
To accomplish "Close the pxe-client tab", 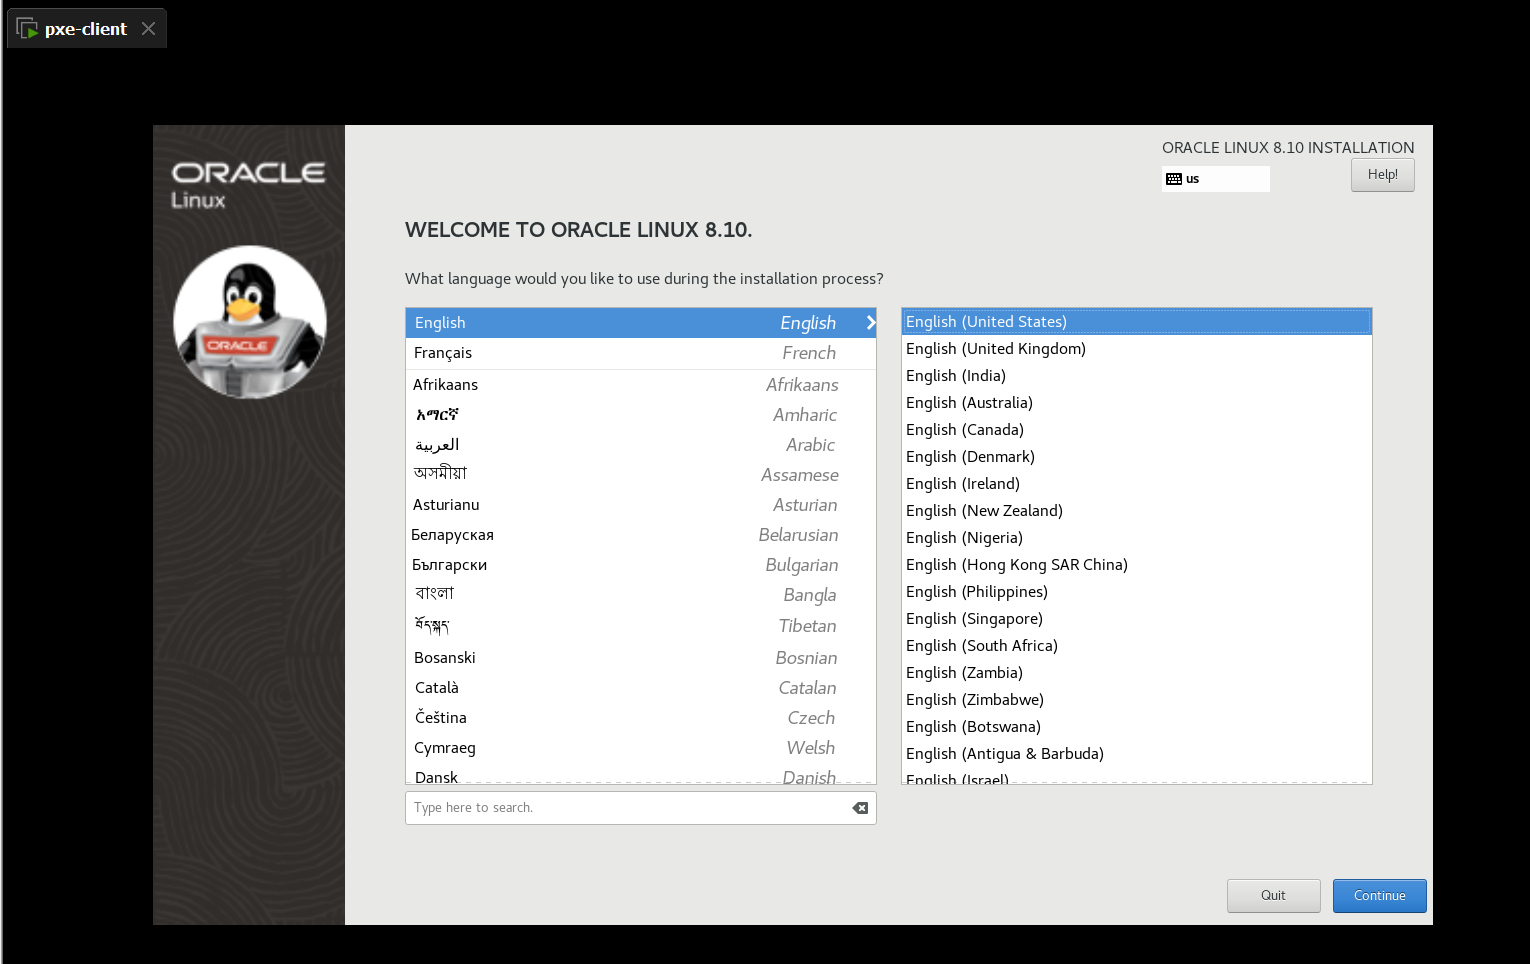I will (x=149, y=28).
